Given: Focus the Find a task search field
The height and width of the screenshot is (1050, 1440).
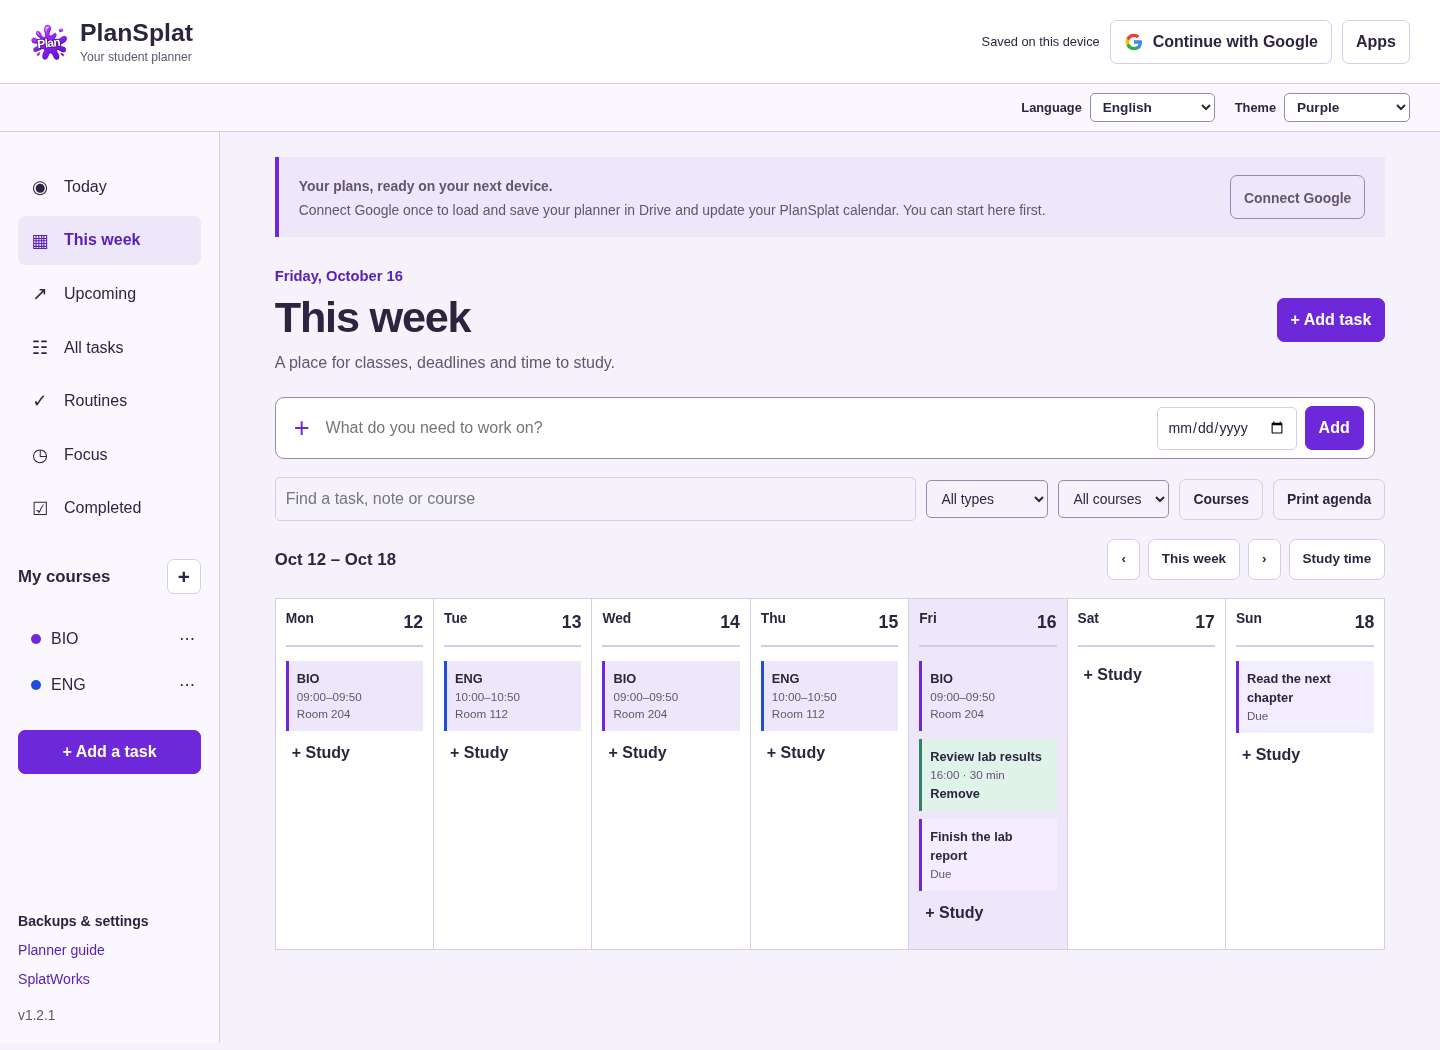Looking at the screenshot, I should coord(595,499).
